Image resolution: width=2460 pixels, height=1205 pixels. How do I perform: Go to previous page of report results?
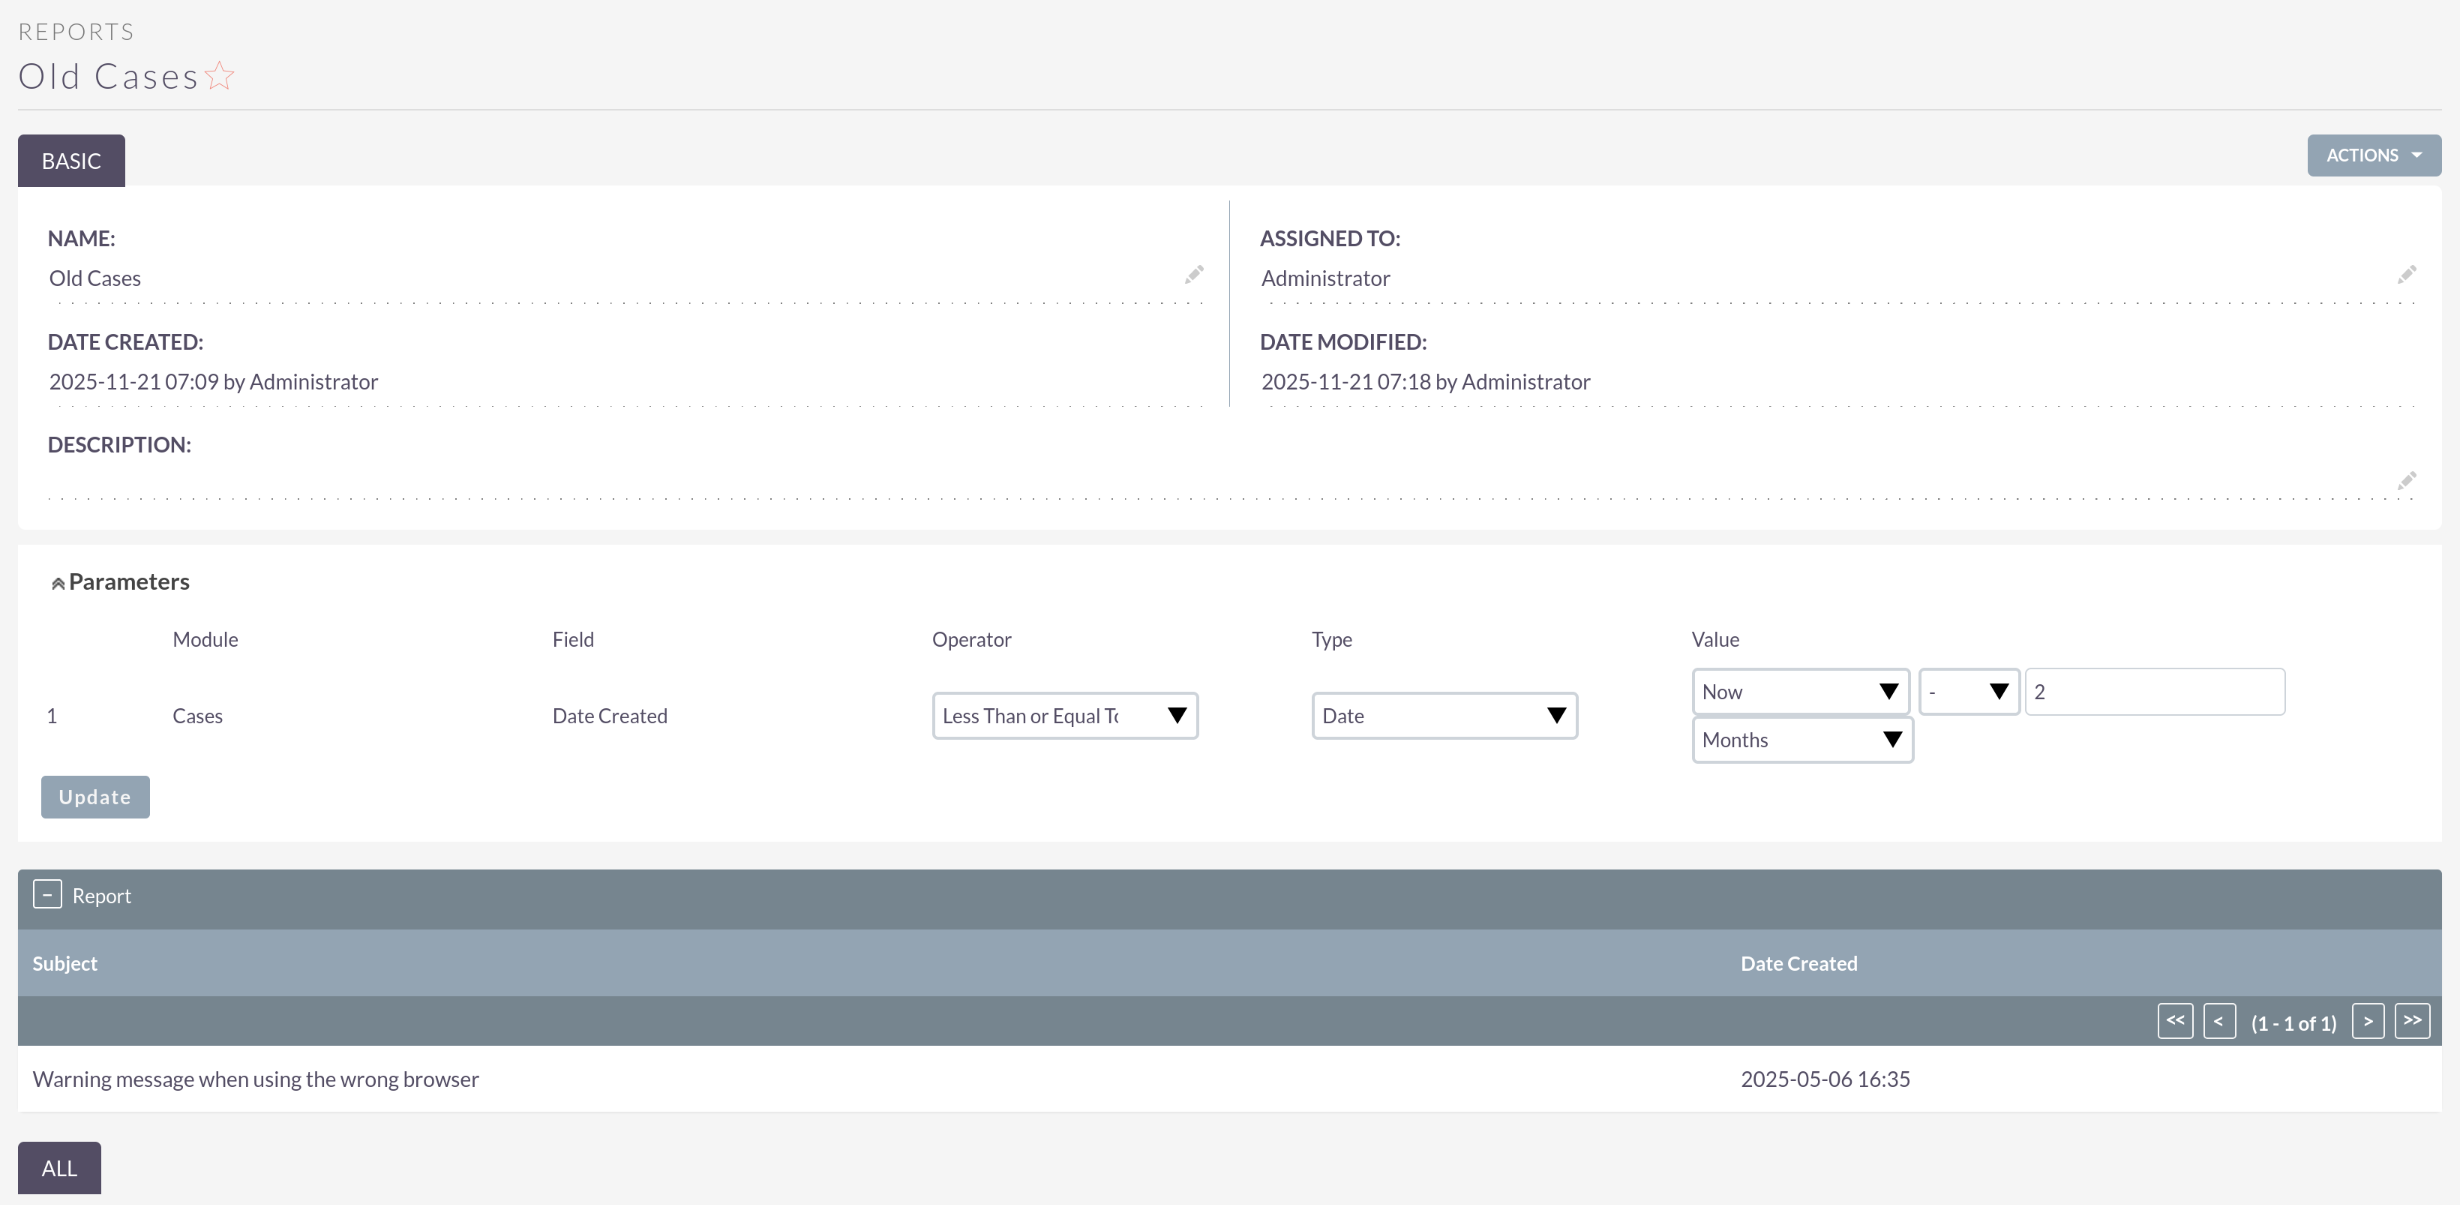(x=2219, y=1021)
